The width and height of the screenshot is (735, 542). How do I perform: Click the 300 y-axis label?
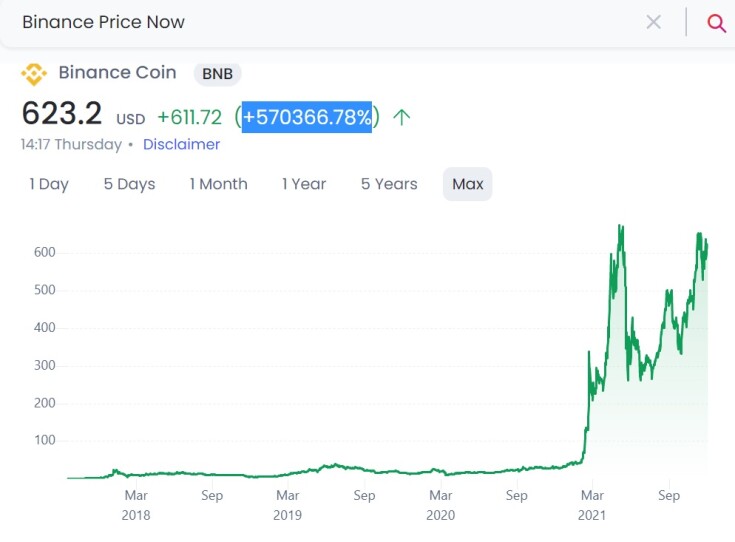point(45,365)
